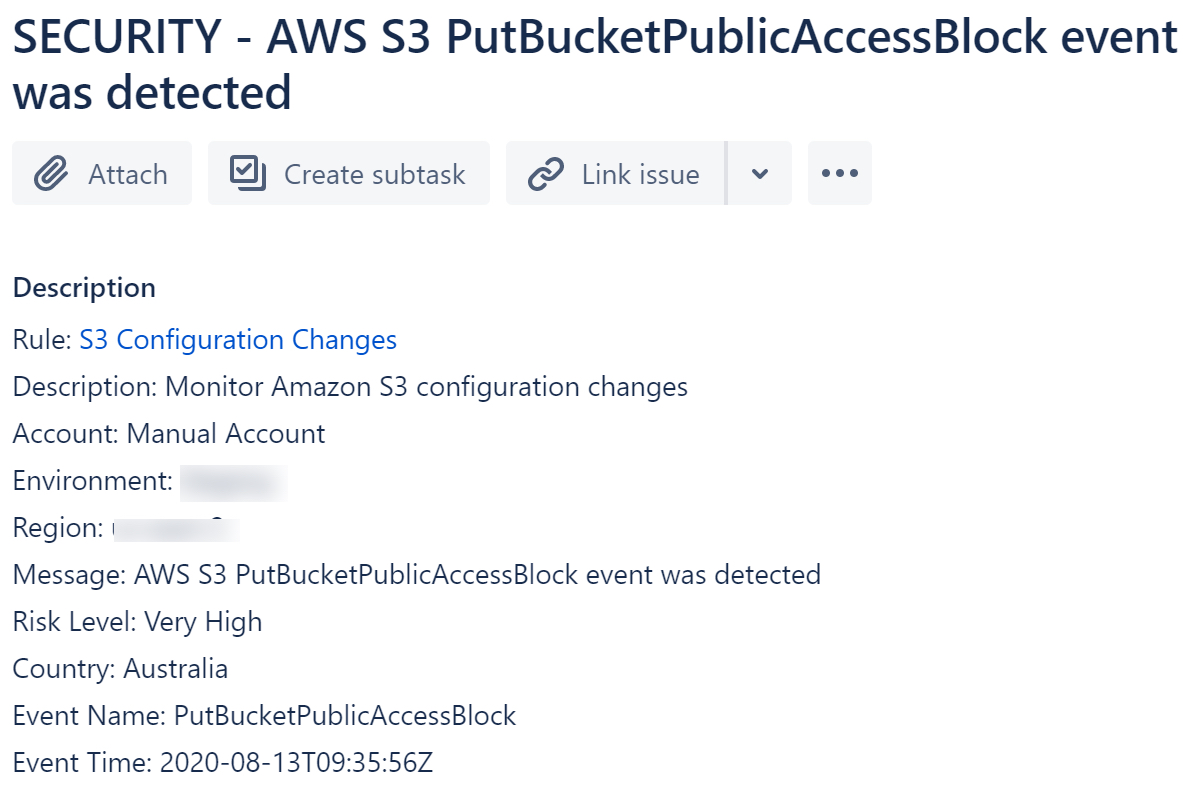Click the paperclip Attach icon
The image size is (1195, 795).
(48, 173)
